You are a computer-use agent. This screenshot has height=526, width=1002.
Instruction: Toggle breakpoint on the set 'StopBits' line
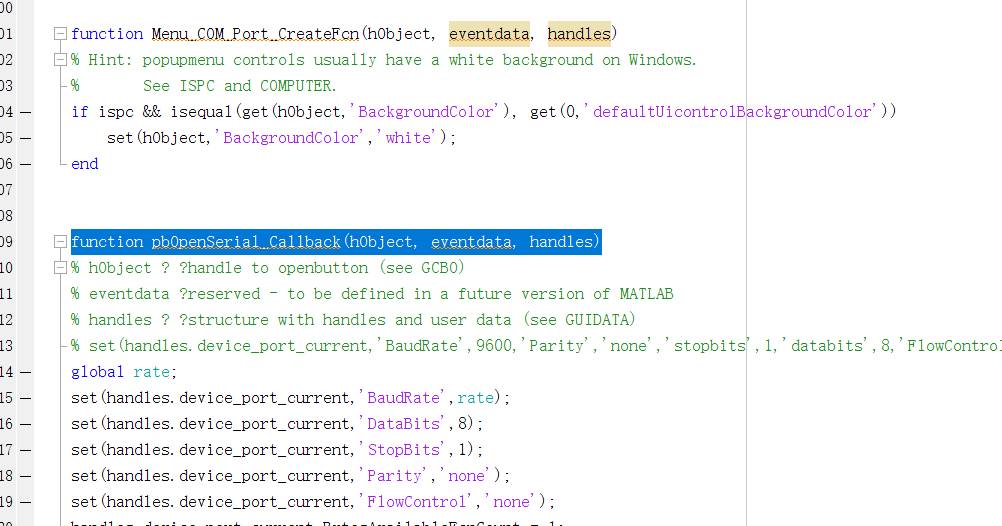point(26,450)
